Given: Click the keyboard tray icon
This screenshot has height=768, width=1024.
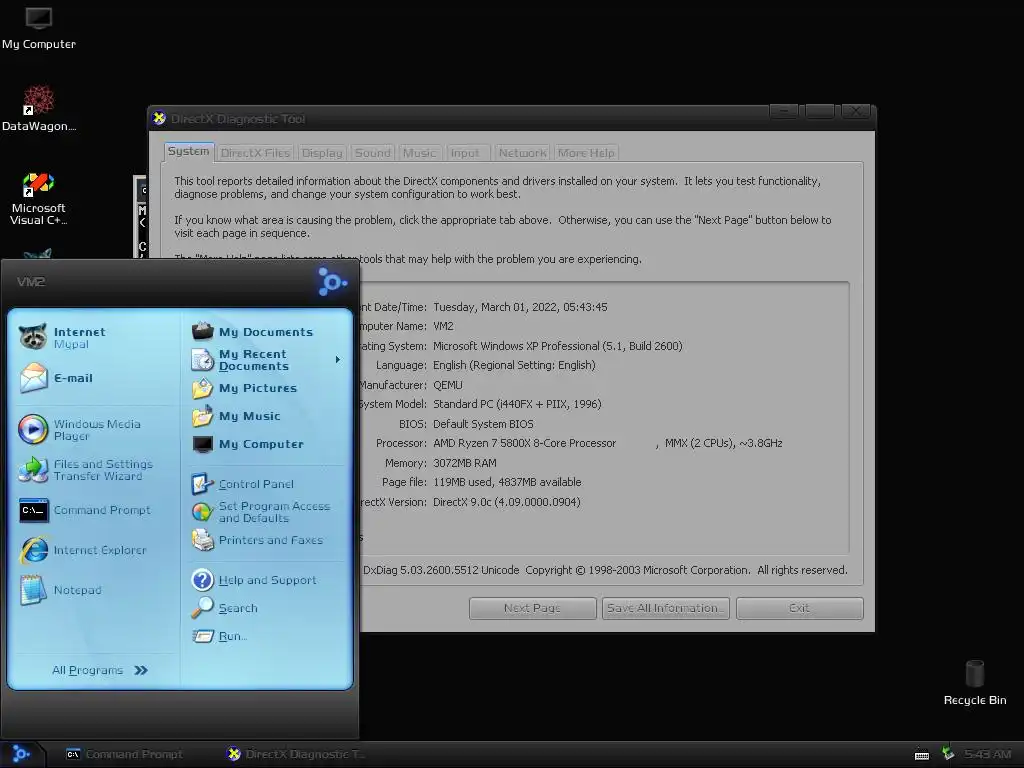Looking at the screenshot, I should tap(921, 755).
